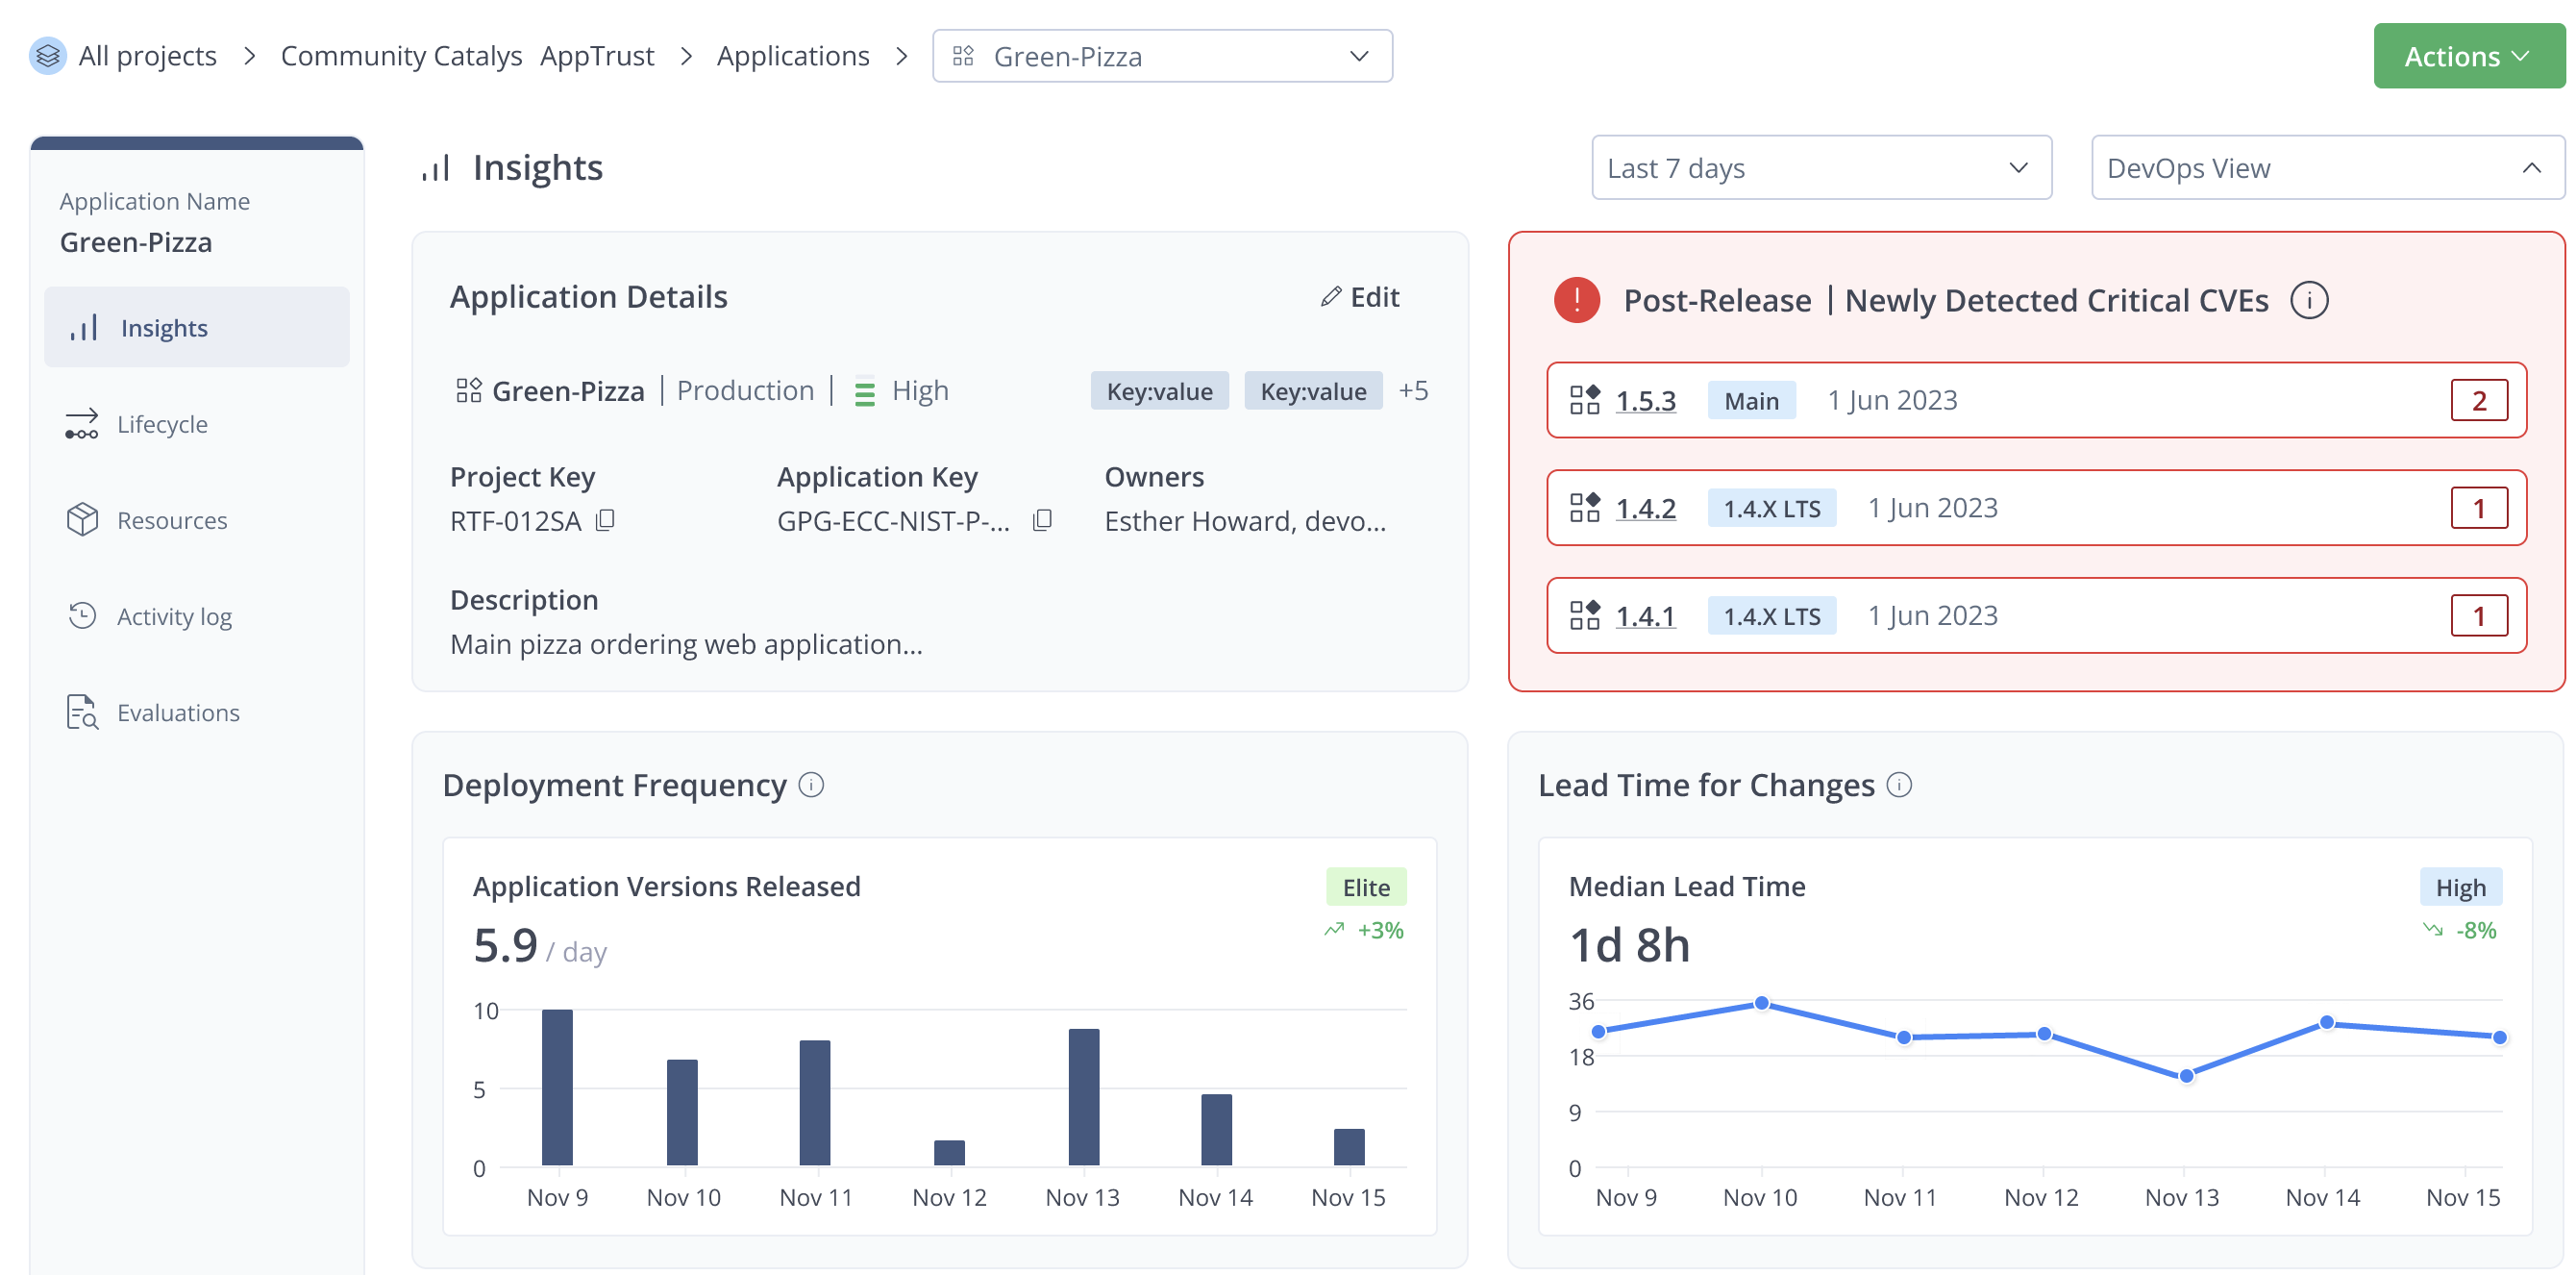Screen dimensions: 2576x1275
Task: Open Lifecycle in the sidebar
Action: 162,424
